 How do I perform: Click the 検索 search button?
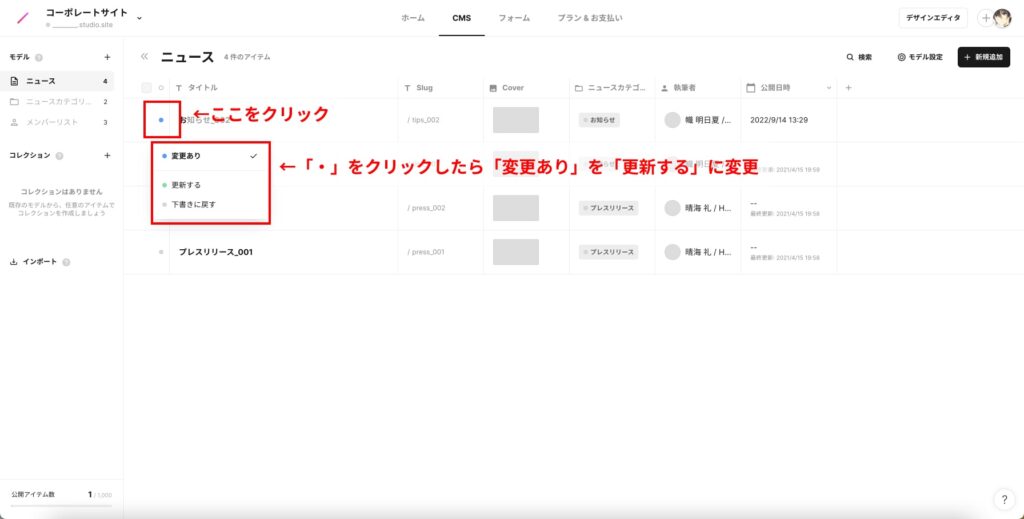tap(859, 57)
